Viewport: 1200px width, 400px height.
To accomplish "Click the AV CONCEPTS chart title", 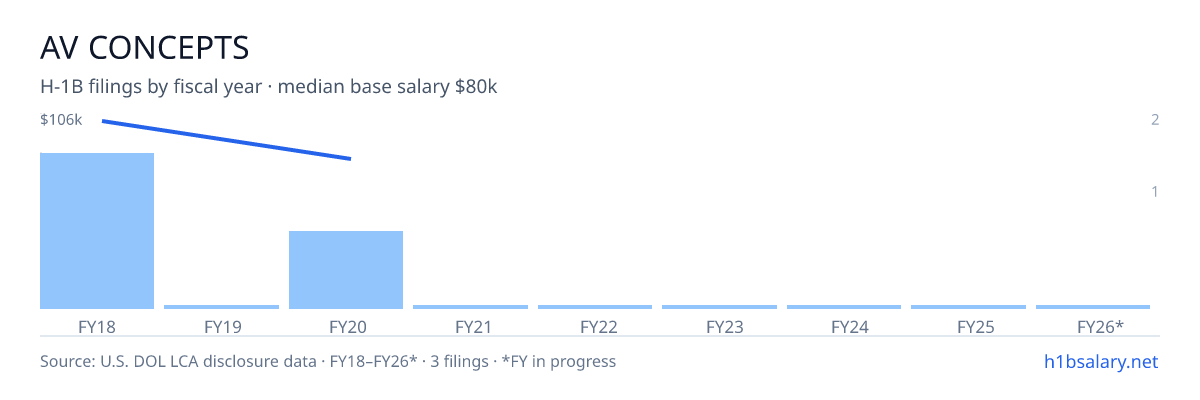I will (144, 47).
